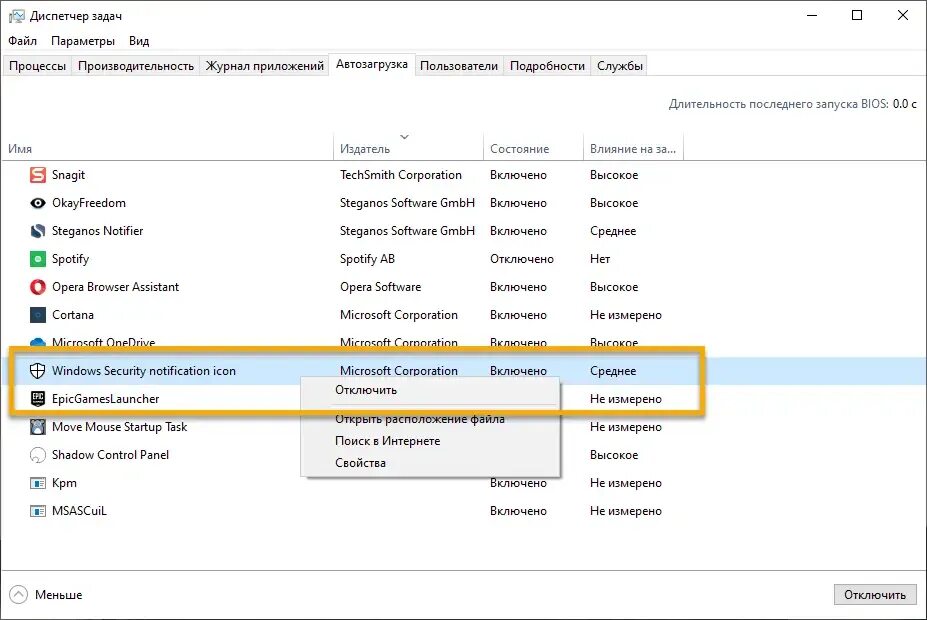Screen dimensions: 927x620
Task: Click Spotify AB publisher cell
Action: (x=367, y=259)
